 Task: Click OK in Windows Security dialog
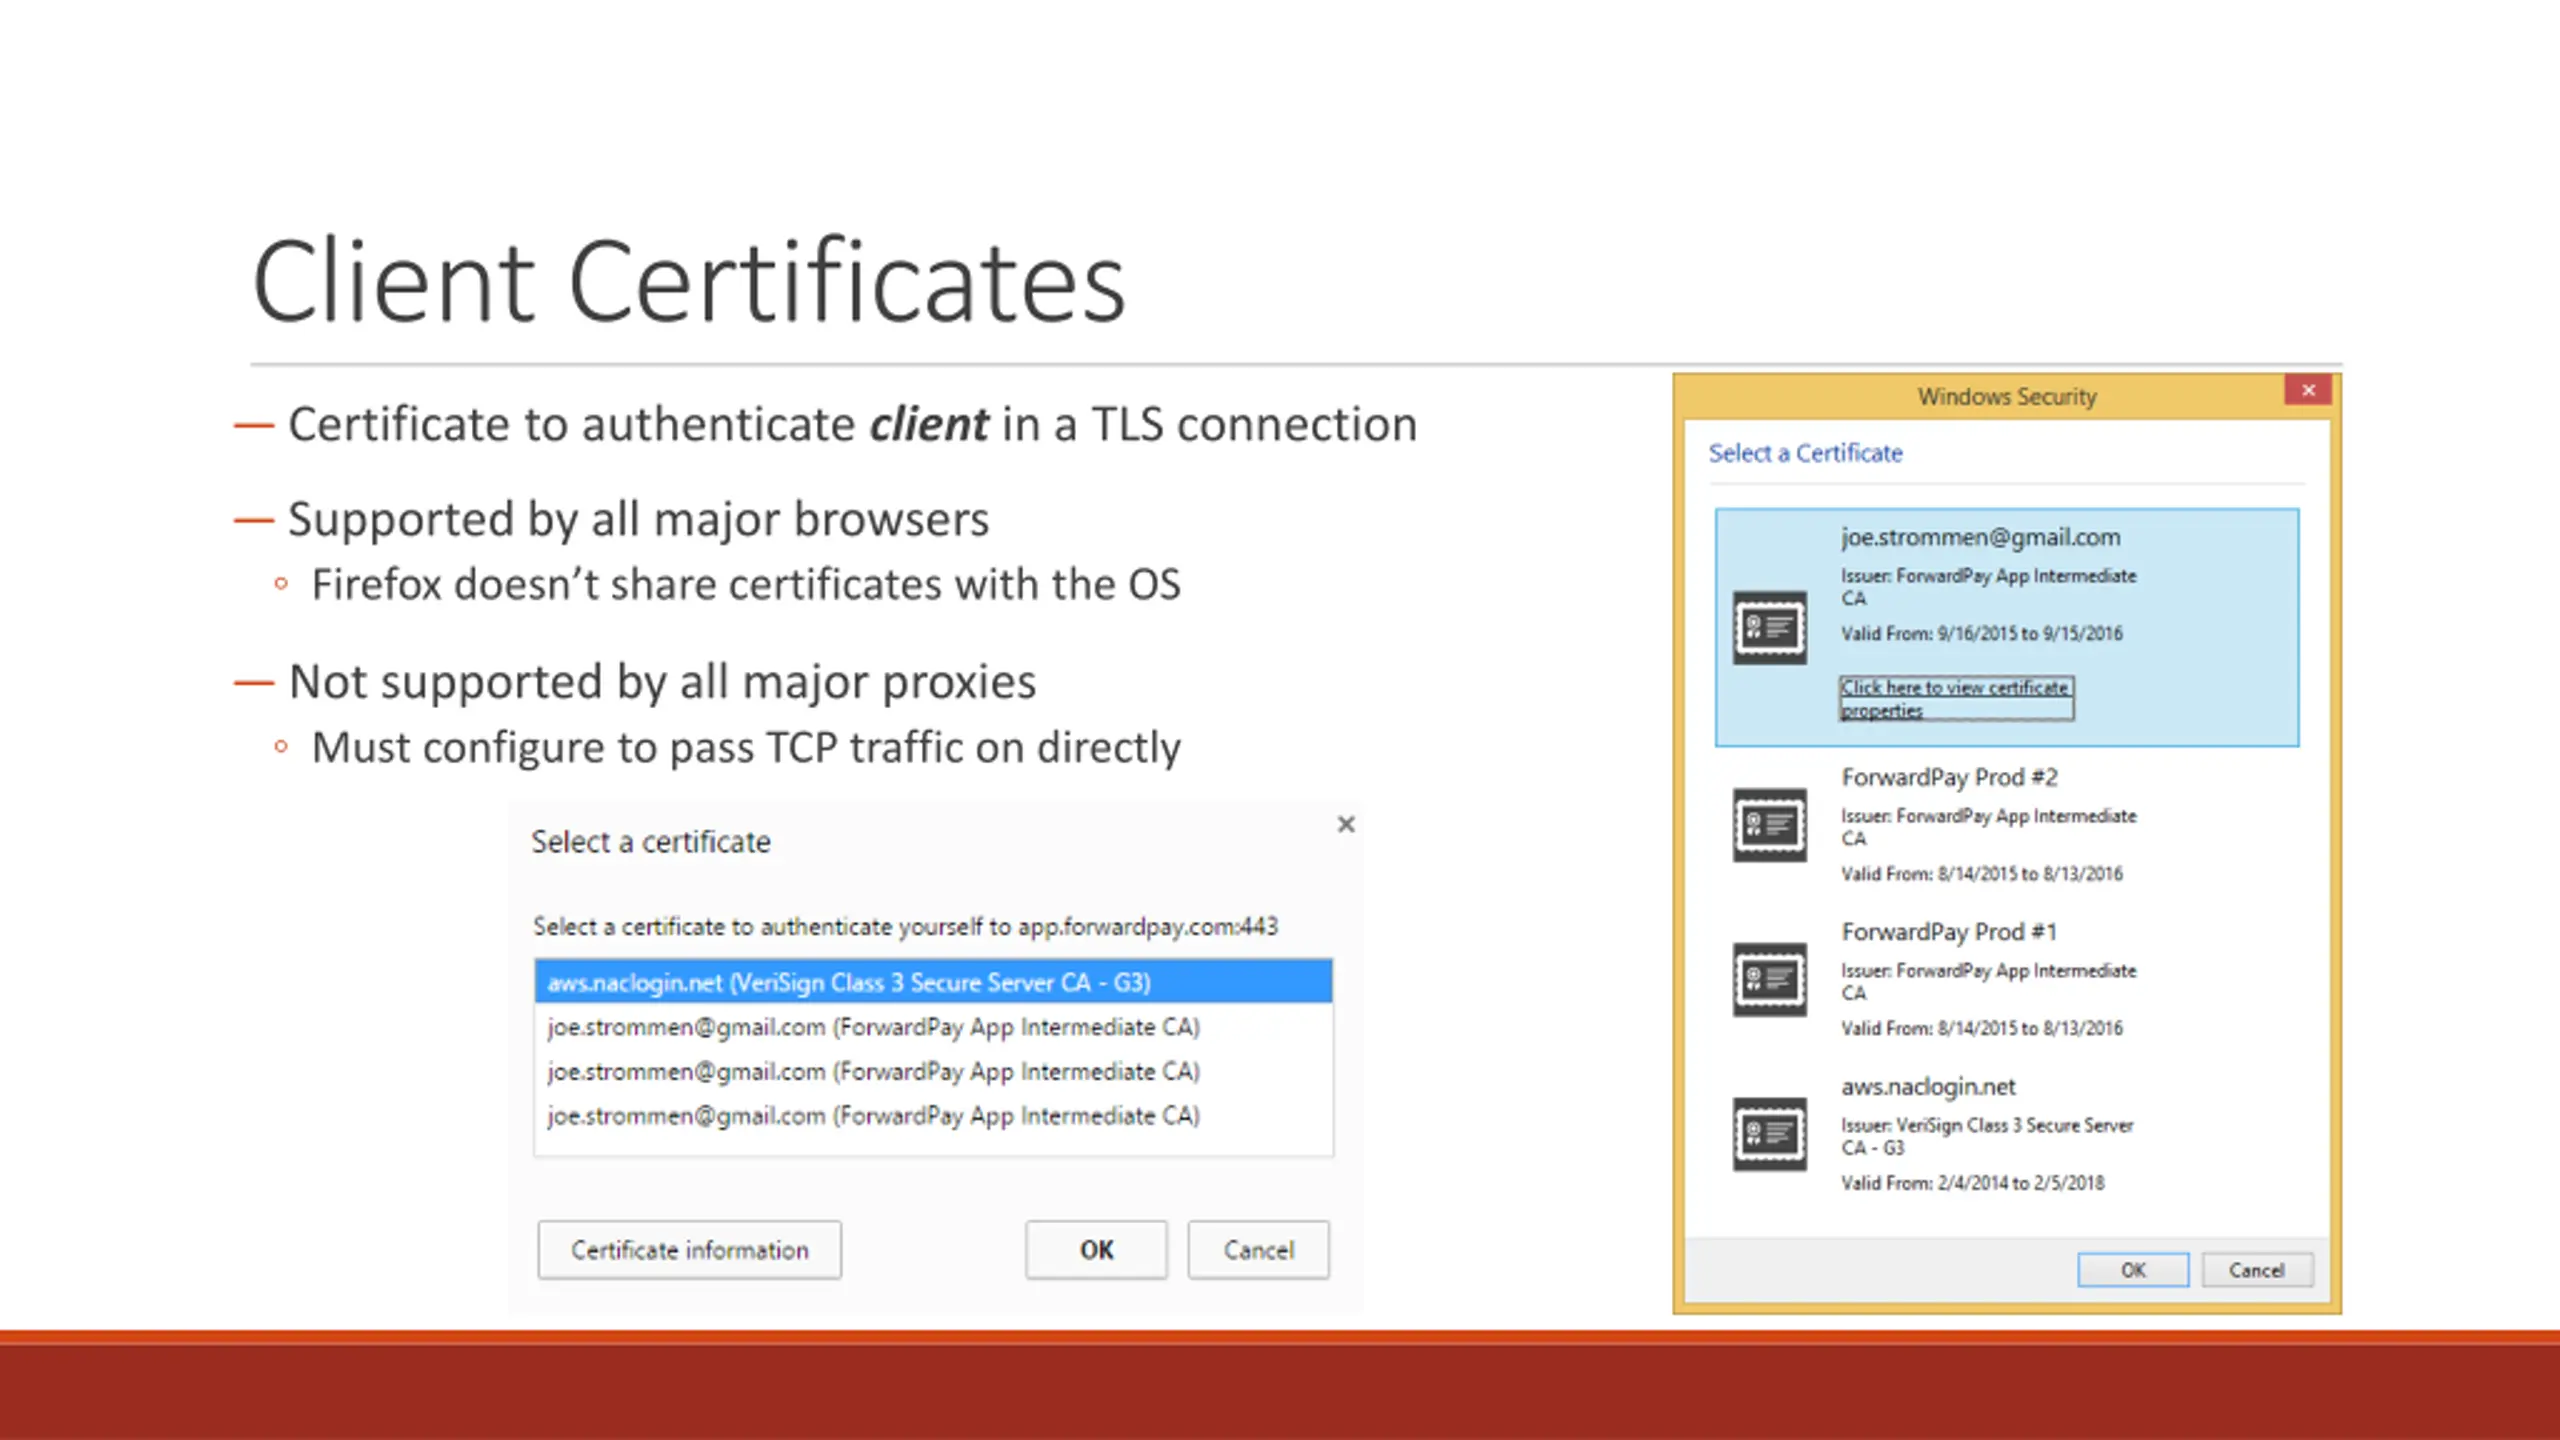[2132, 1270]
